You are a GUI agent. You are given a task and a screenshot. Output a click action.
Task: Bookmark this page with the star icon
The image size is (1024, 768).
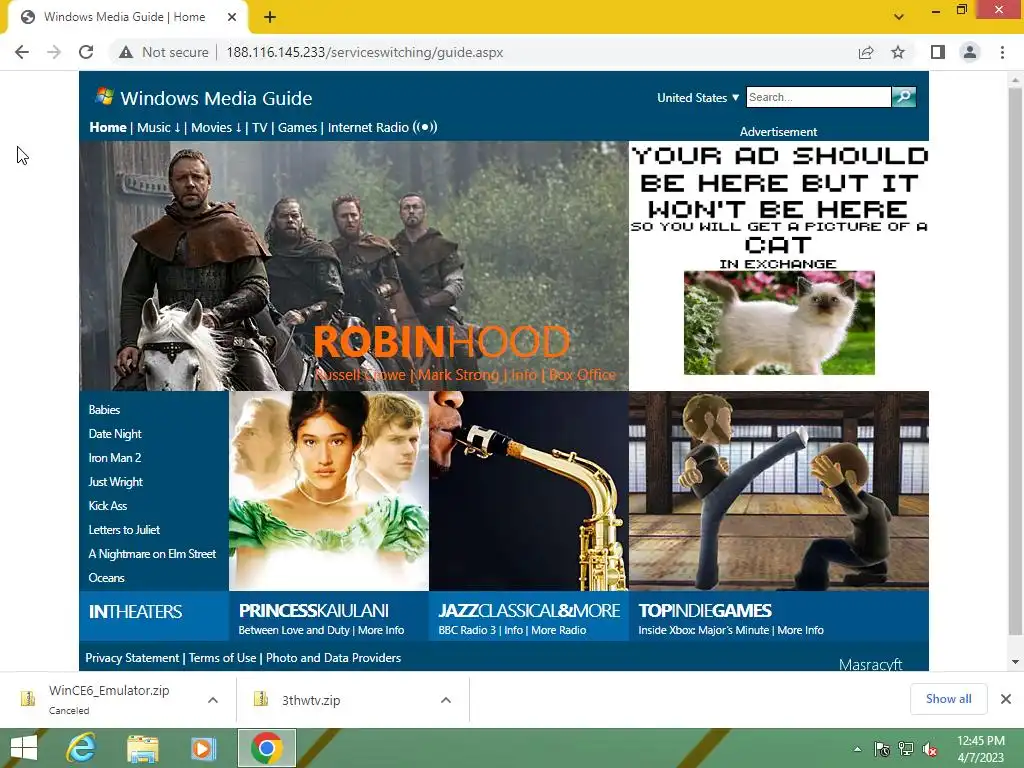898,52
